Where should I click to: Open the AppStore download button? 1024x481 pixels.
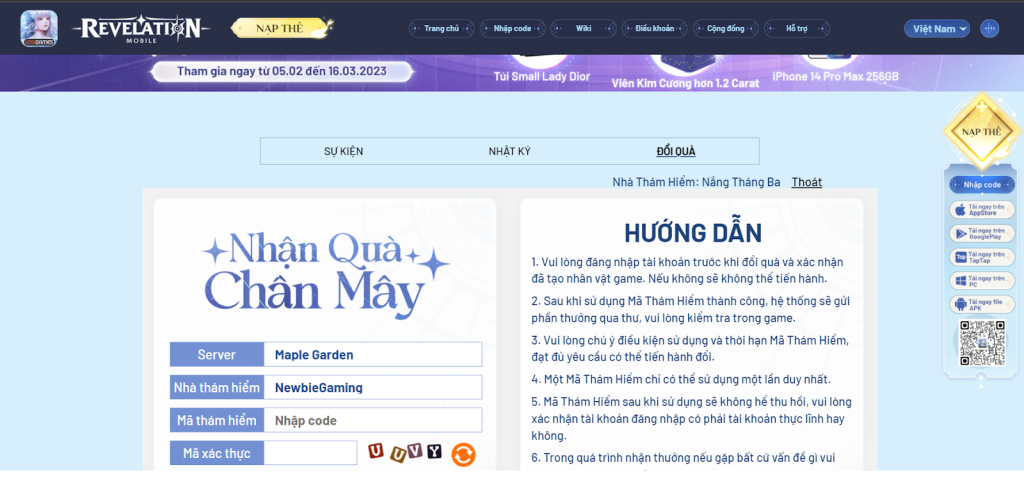point(981,209)
